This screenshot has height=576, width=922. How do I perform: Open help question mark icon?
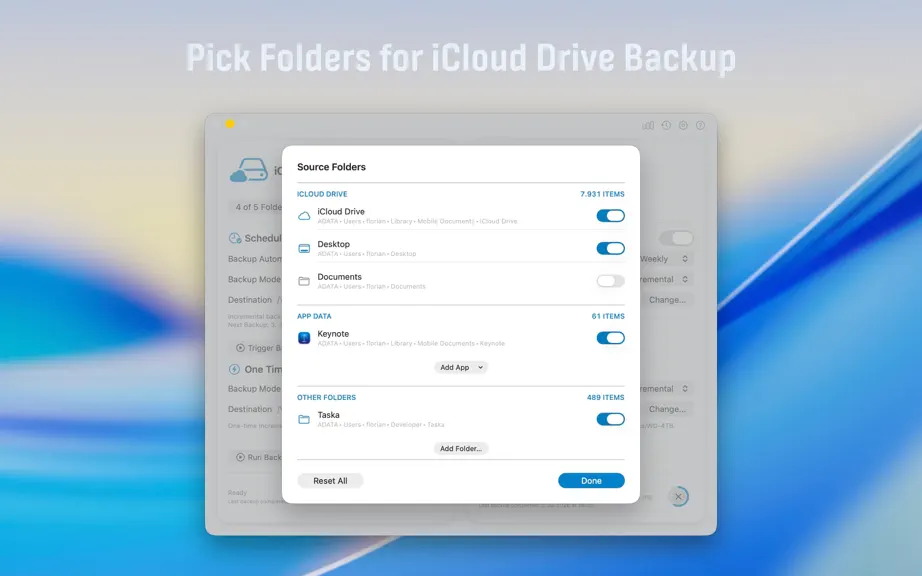pyautogui.click(x=700, y=125)
